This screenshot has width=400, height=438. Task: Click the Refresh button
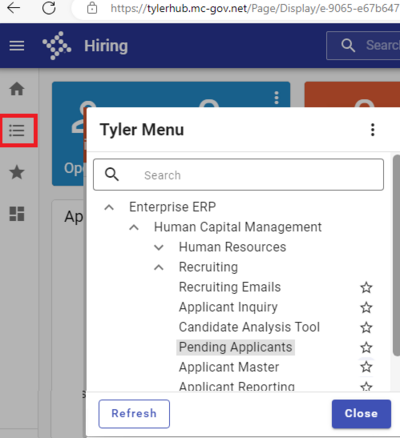click(x=134, y=414)
